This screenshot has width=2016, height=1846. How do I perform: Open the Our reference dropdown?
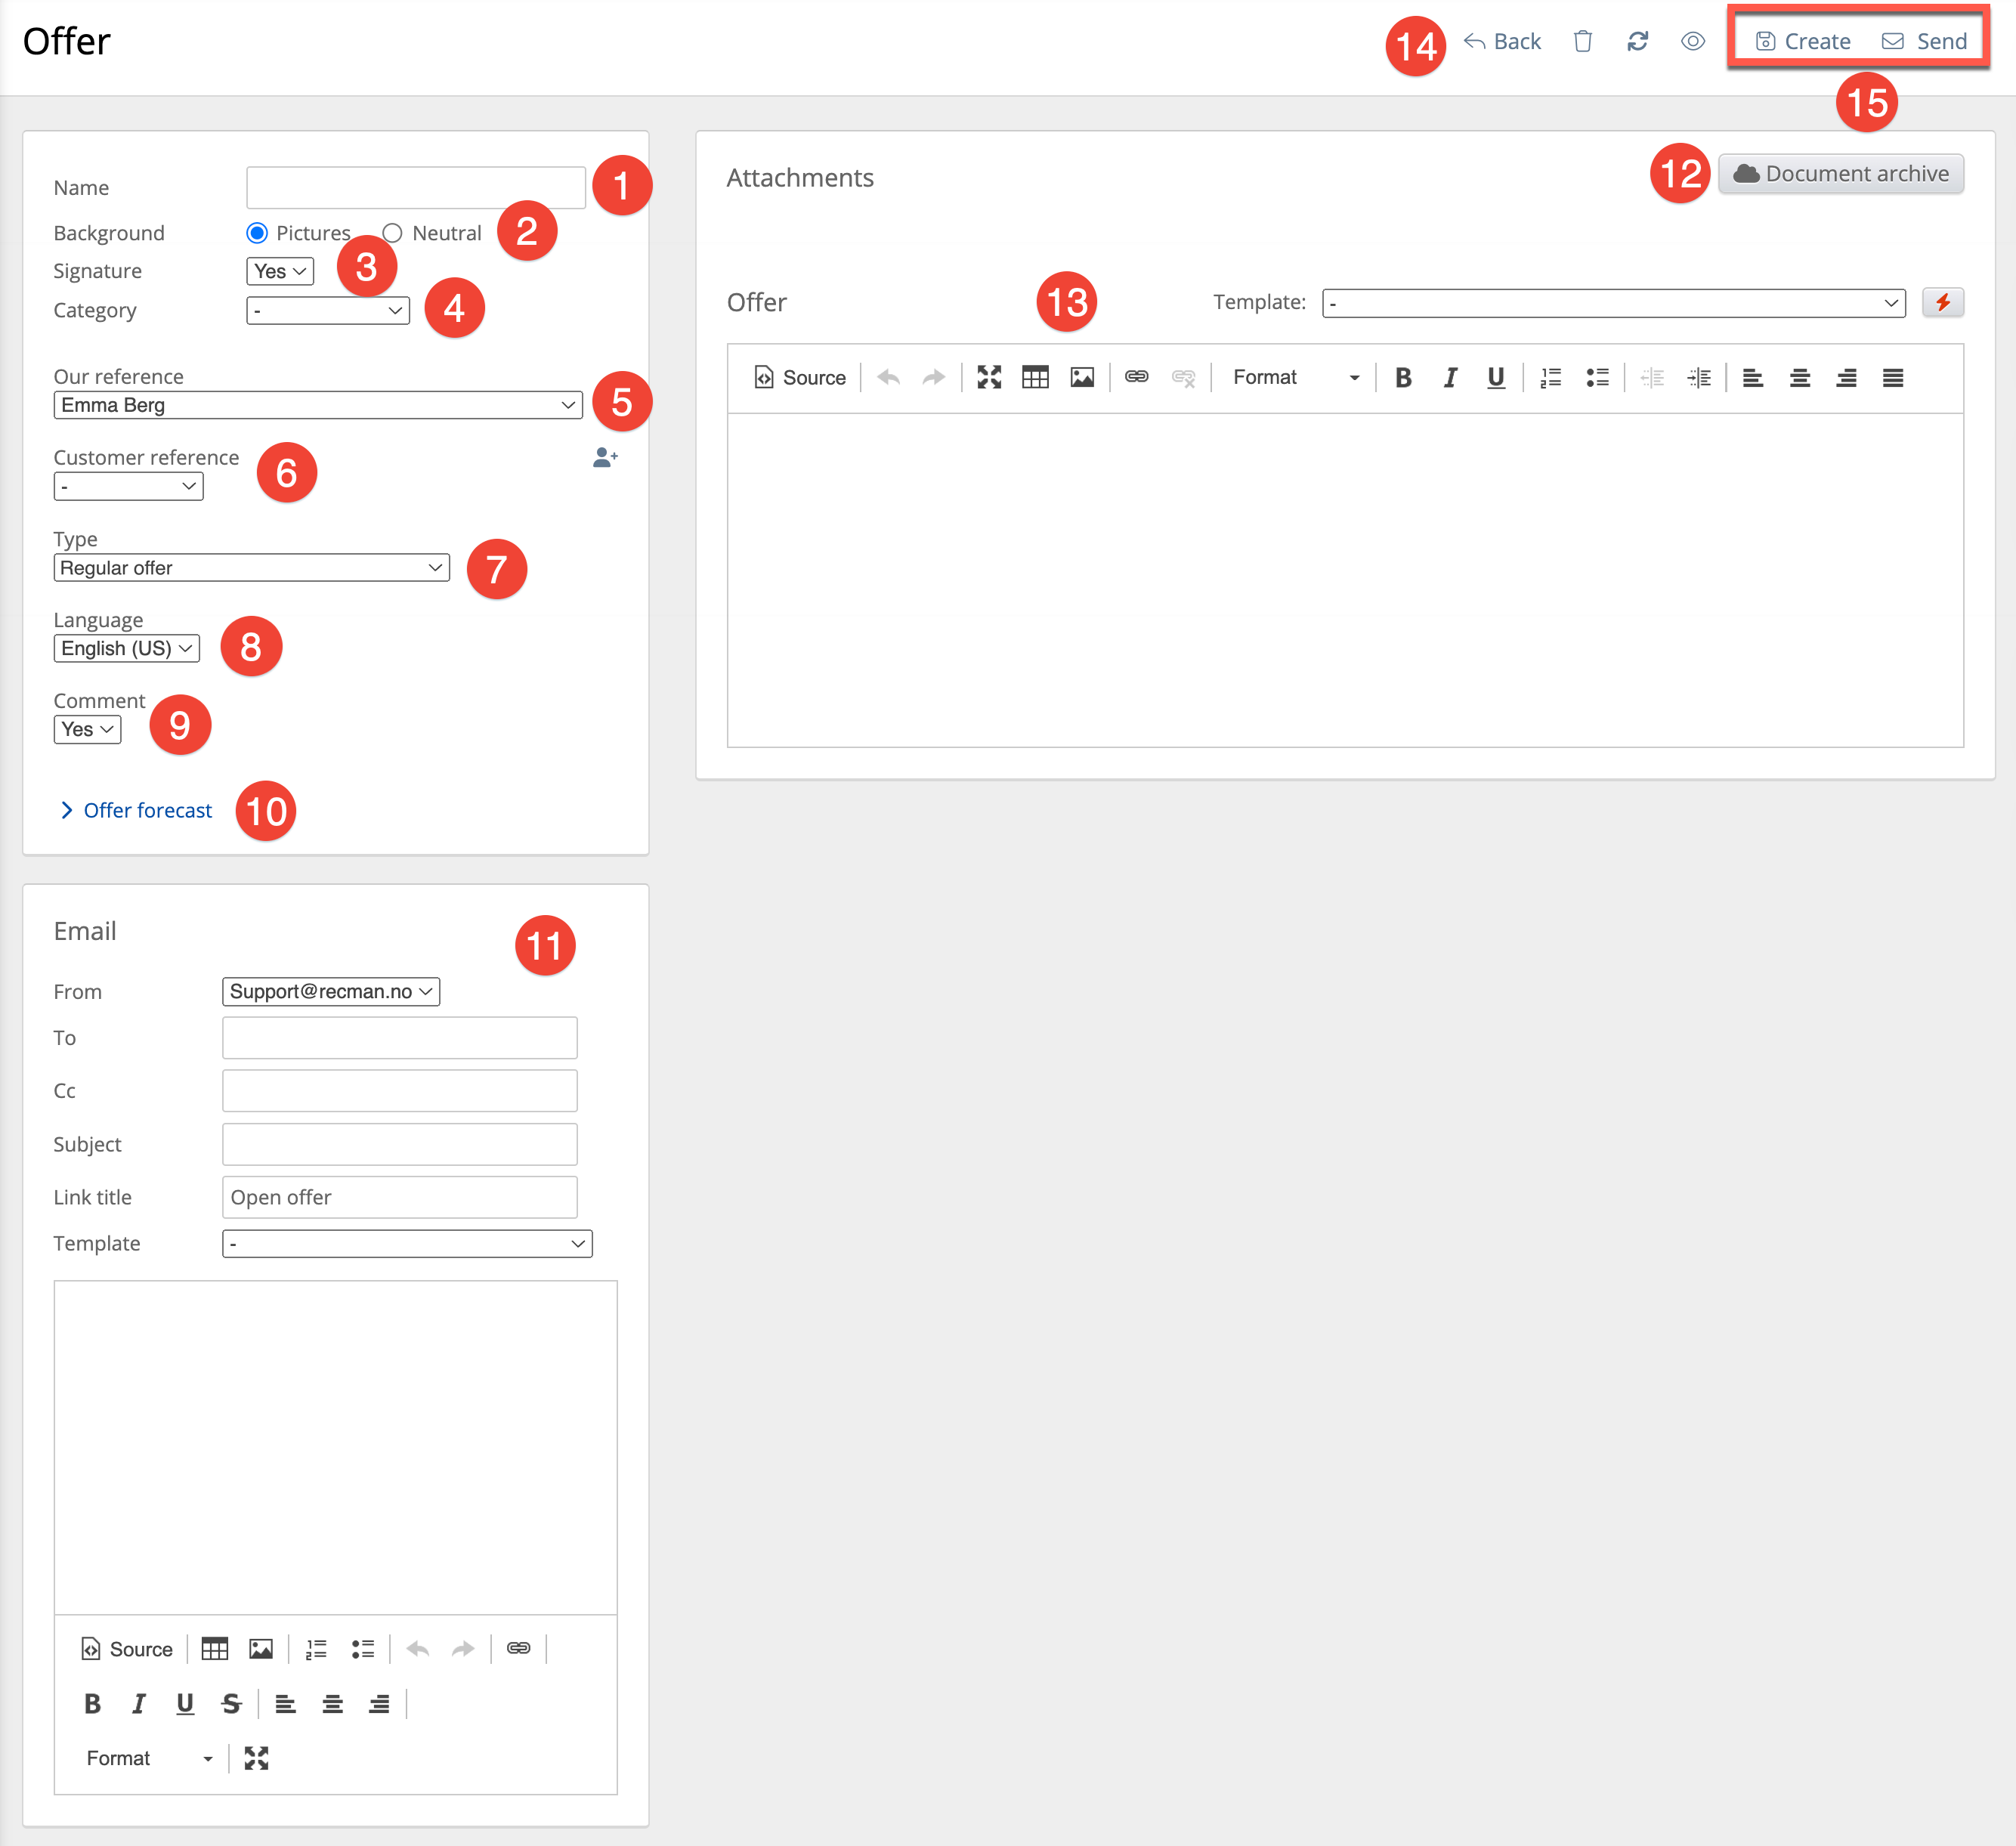(x=317, y=405)
